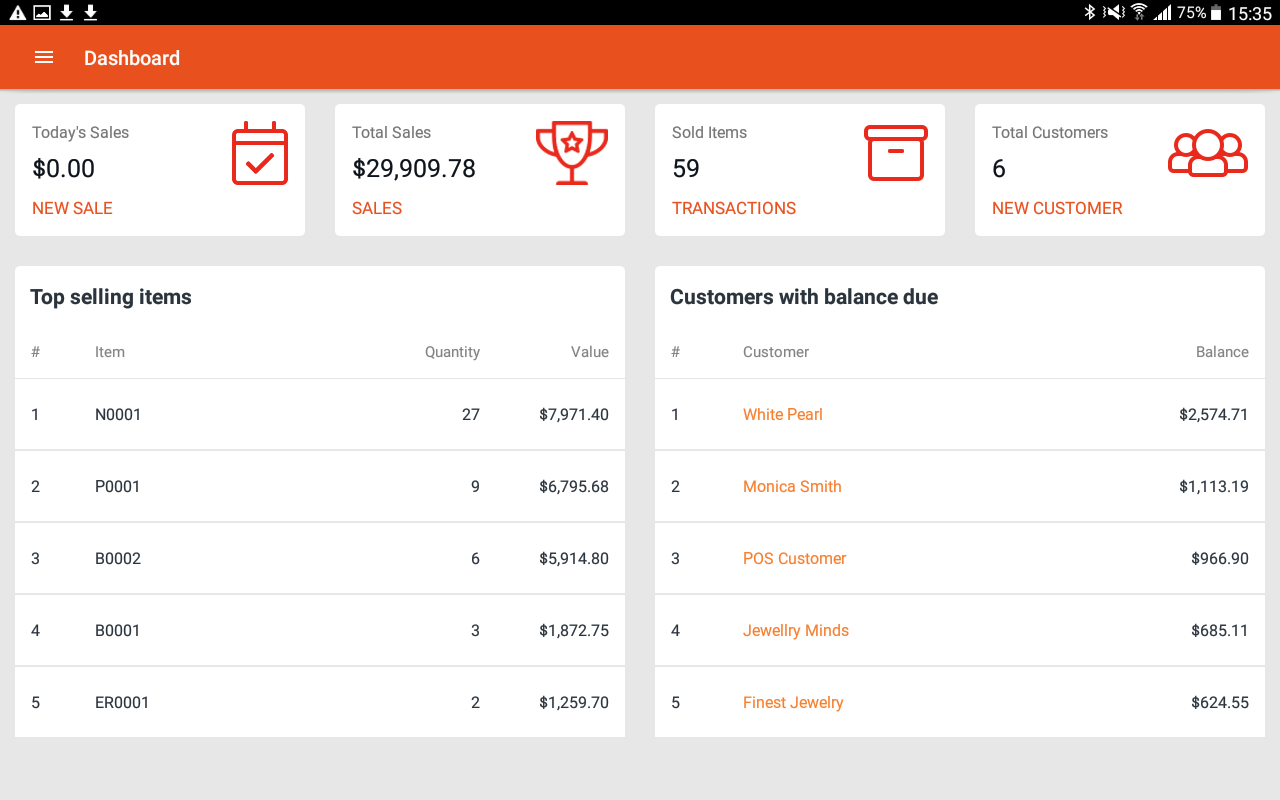Tap the Bluetooth icon in status bar
Screen dimensions: 1280x800
[x=1090, y=12]
